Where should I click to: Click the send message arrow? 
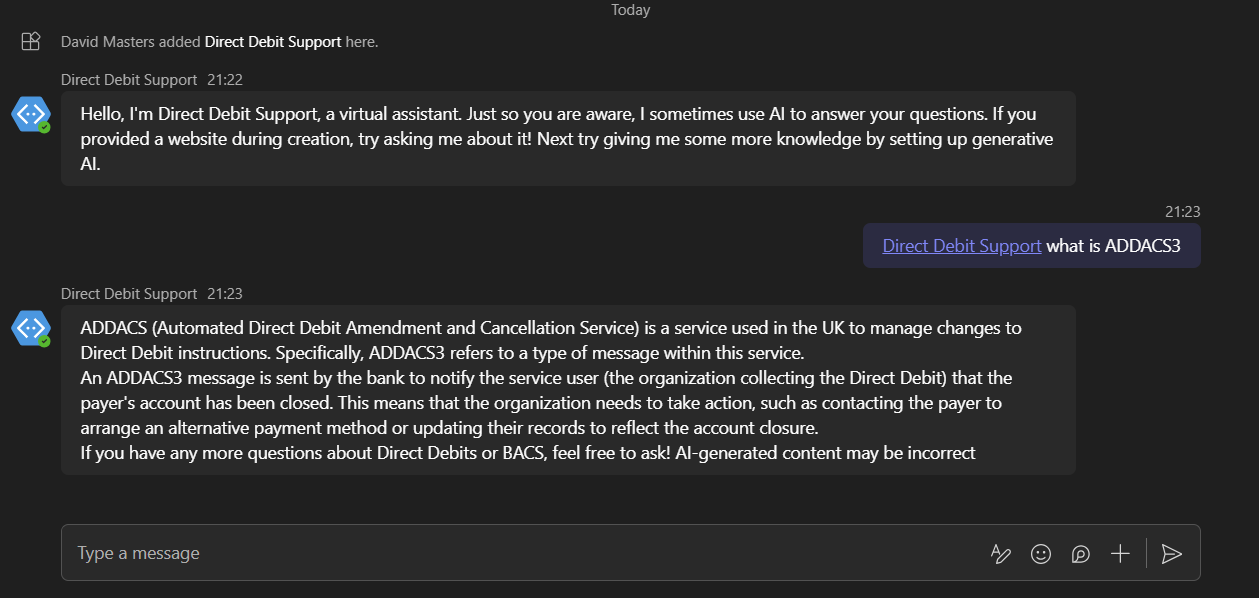1172,553
